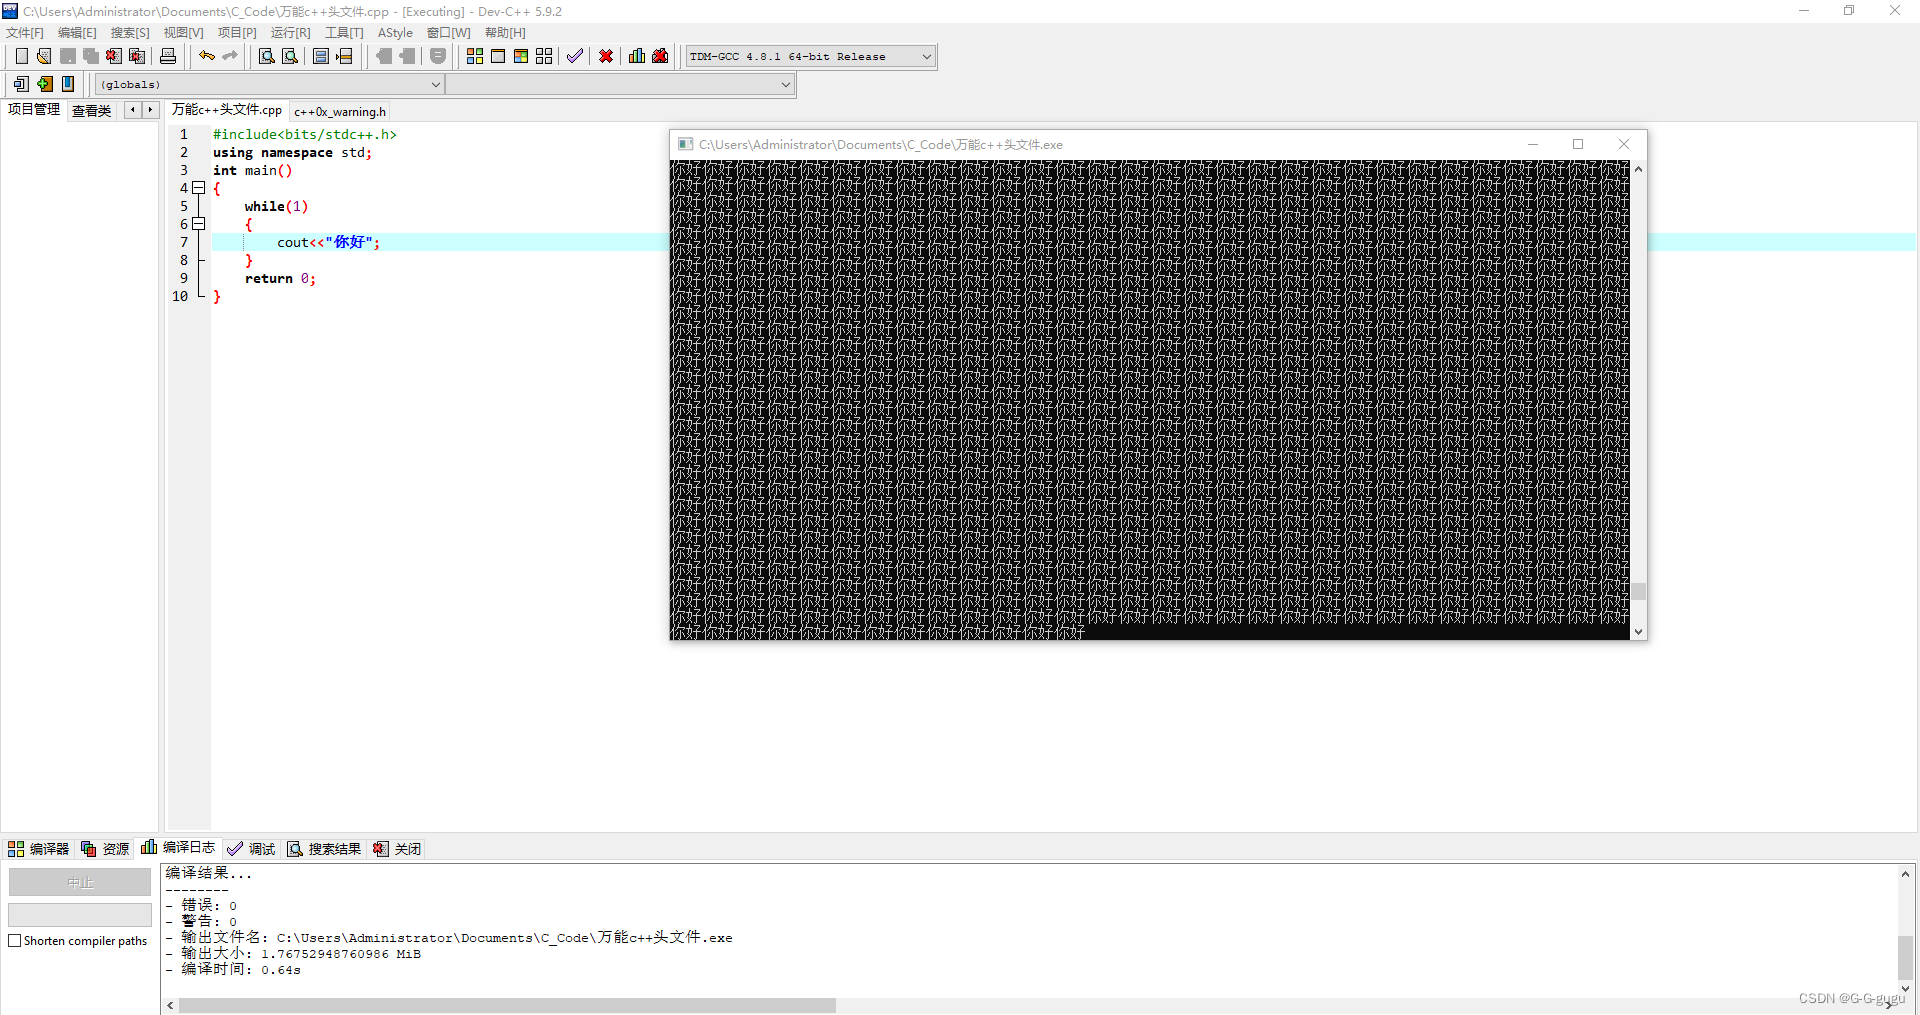Click the New file toolbar icon
The width and height of the screenshot is (1920, 1015).
click(x=21, y=56)
